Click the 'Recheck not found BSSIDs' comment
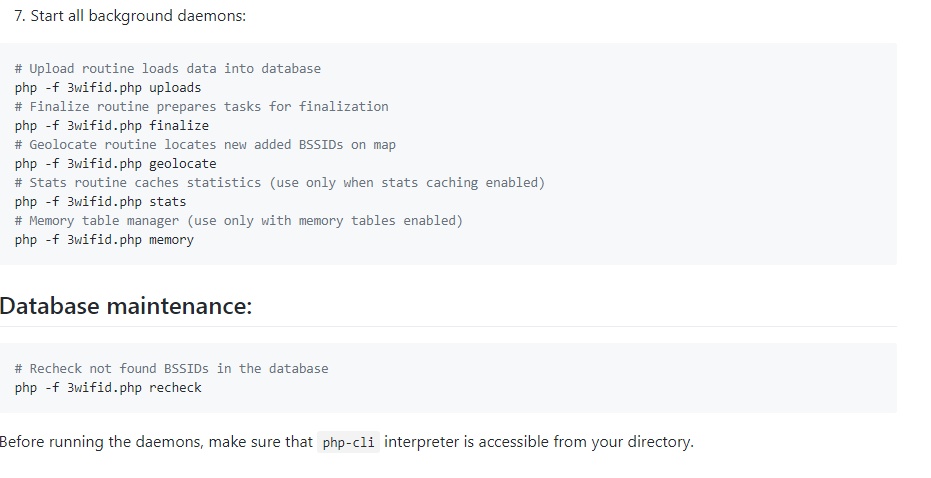The width and height of the screenshot is (931, 478). click(x=171, y=368)
